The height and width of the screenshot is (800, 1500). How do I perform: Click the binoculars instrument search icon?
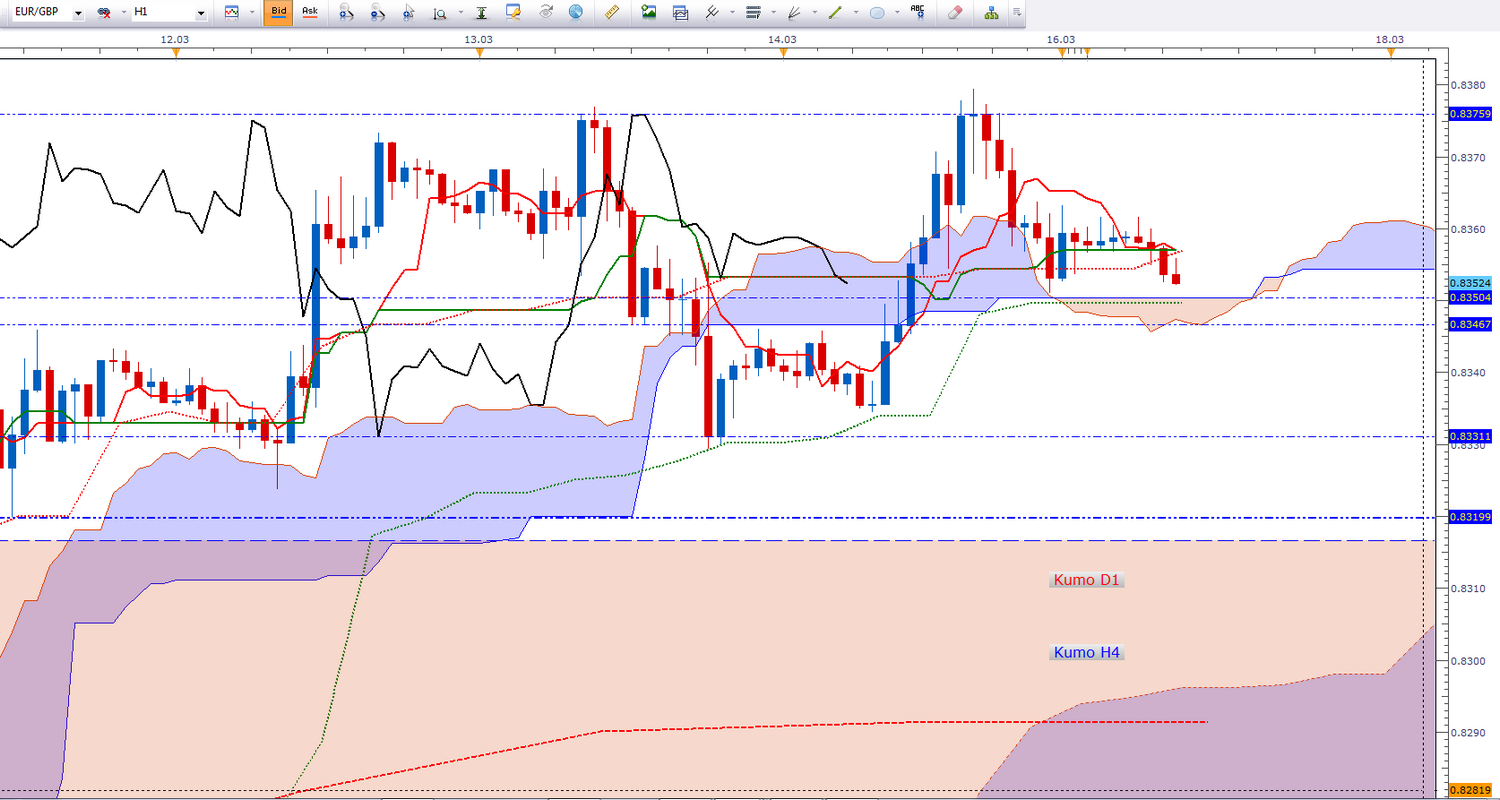[103, 13]
